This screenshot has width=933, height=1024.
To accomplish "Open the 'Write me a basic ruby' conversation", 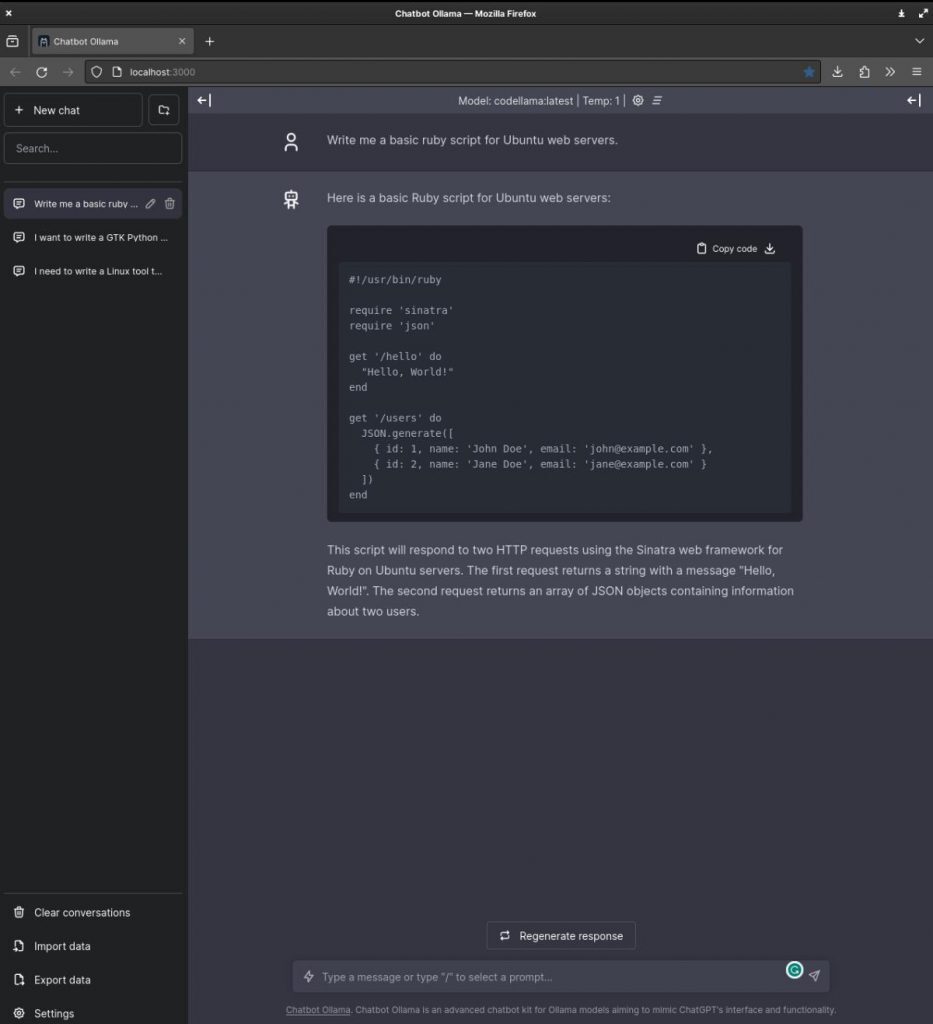I will click(86, 204).
